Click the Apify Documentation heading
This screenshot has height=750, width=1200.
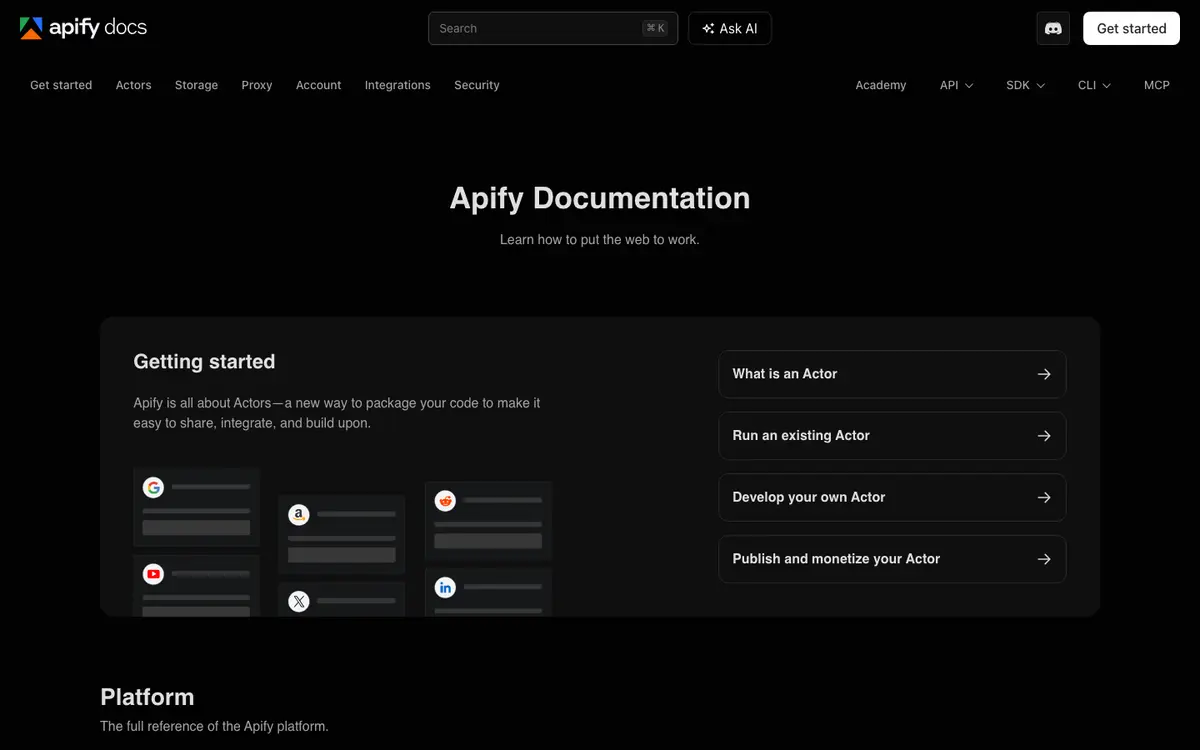coord(600,198)
